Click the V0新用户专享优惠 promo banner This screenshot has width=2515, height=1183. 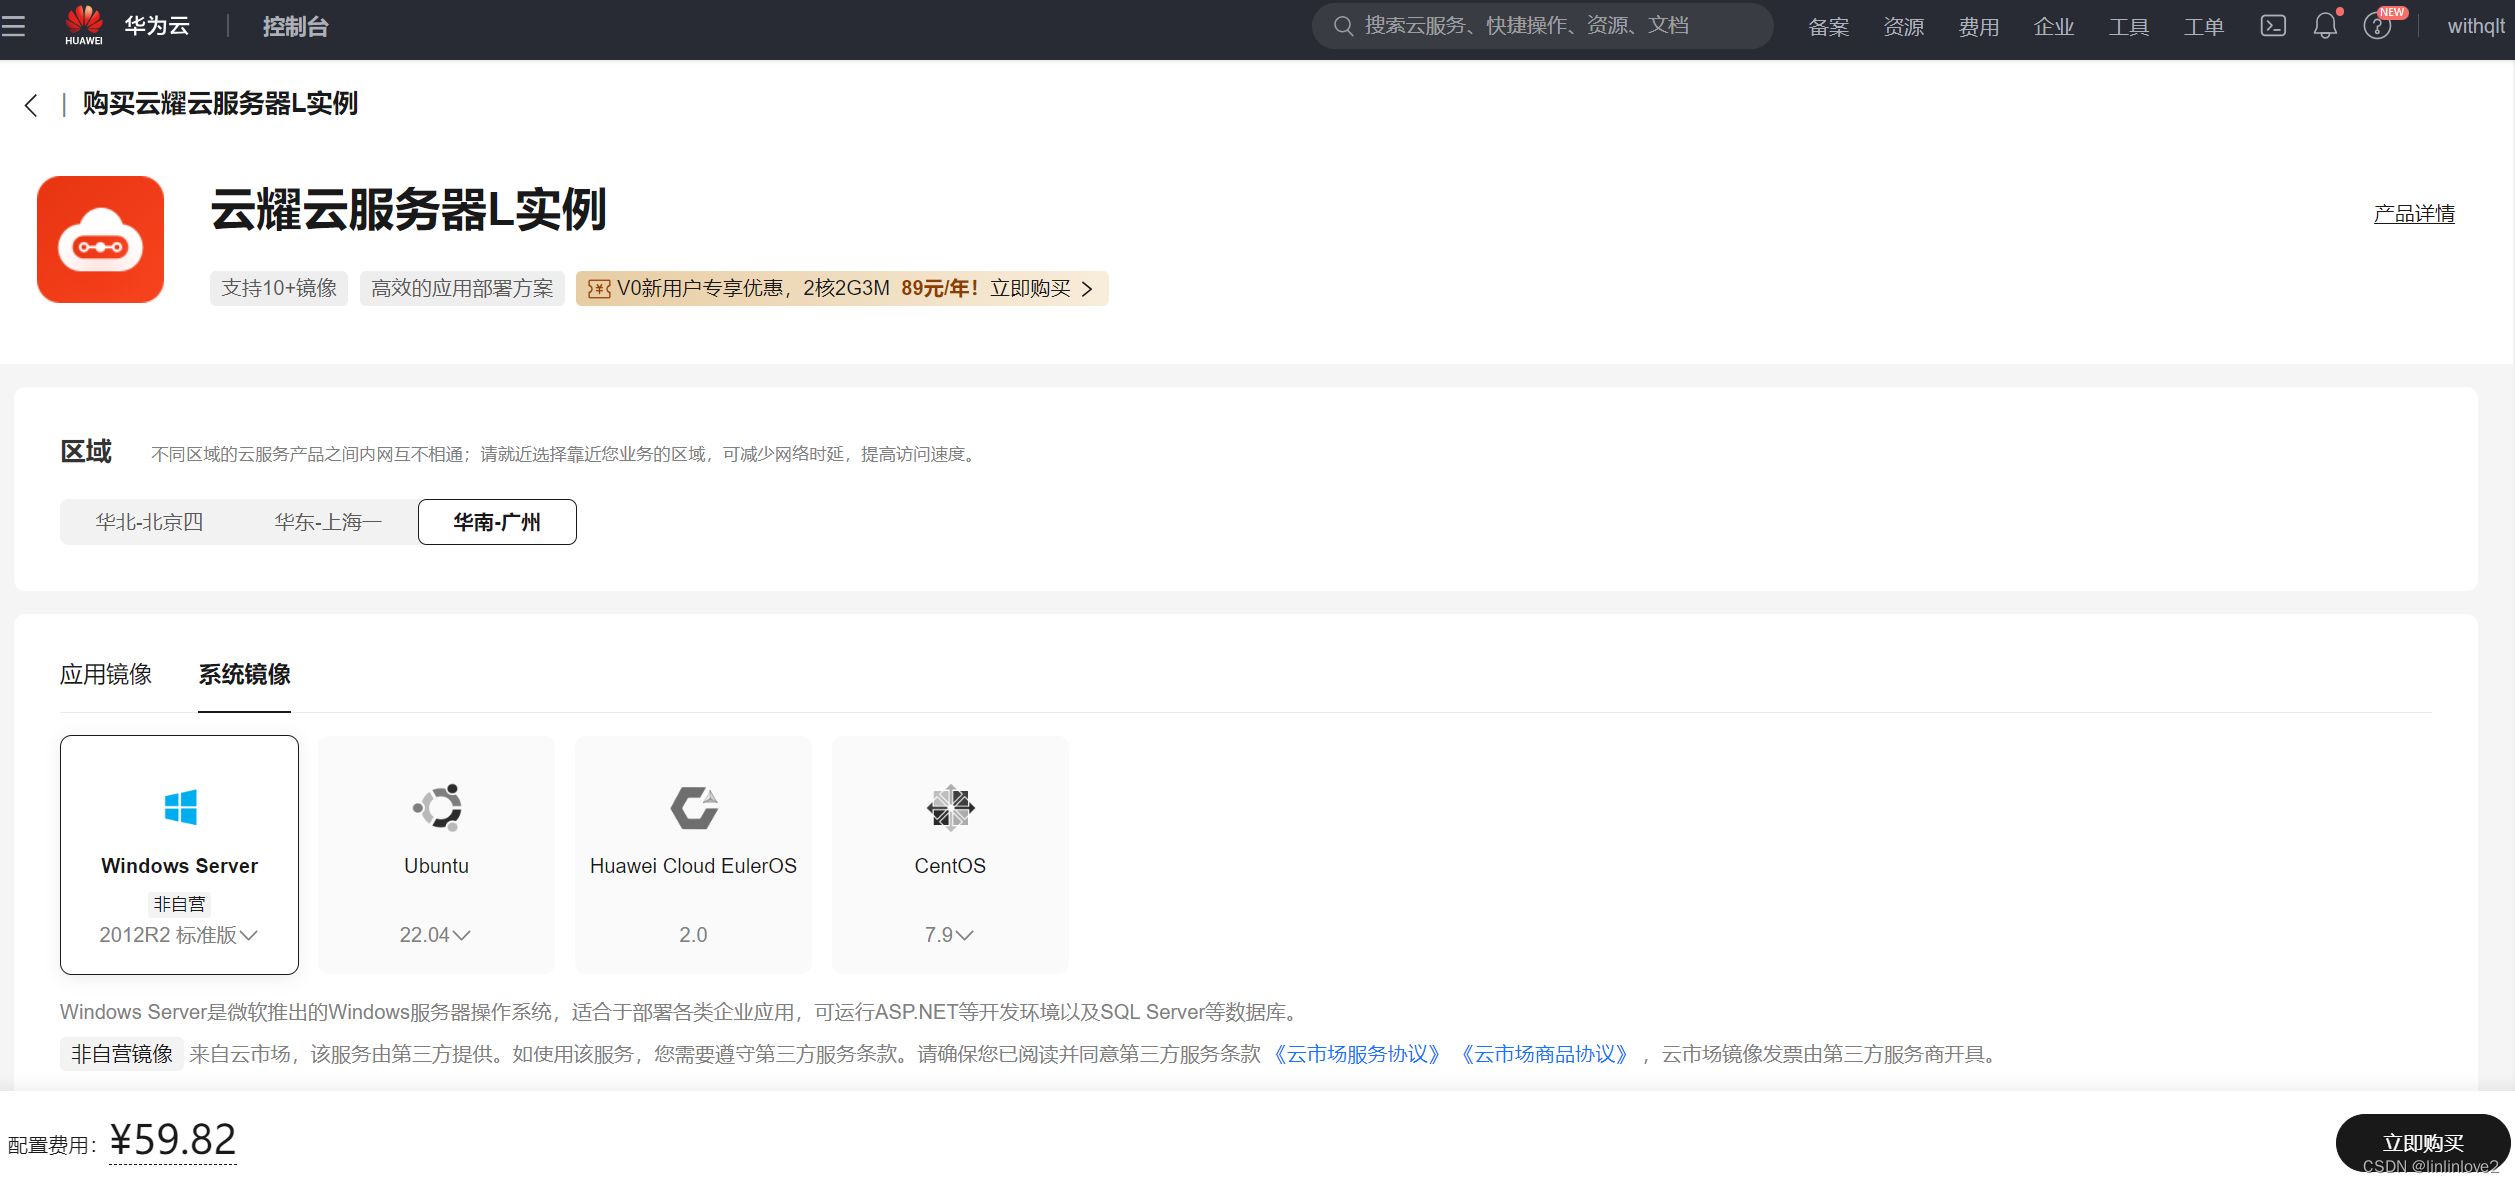842,289
